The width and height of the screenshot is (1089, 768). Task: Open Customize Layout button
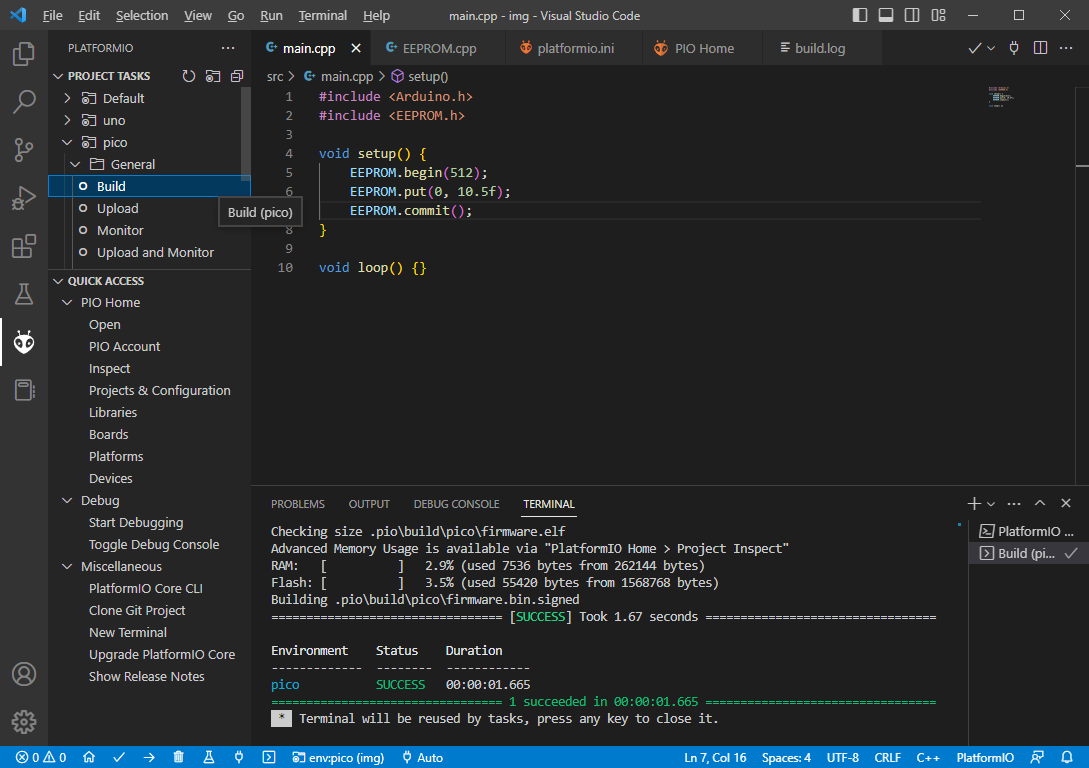[938, 15]
